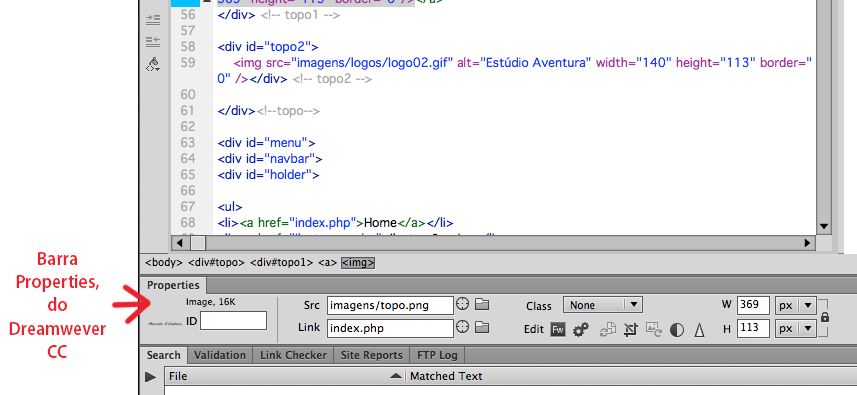Click the horizontal scrollbar left arrow
The image size is (857, 395).
click(180, 243)
